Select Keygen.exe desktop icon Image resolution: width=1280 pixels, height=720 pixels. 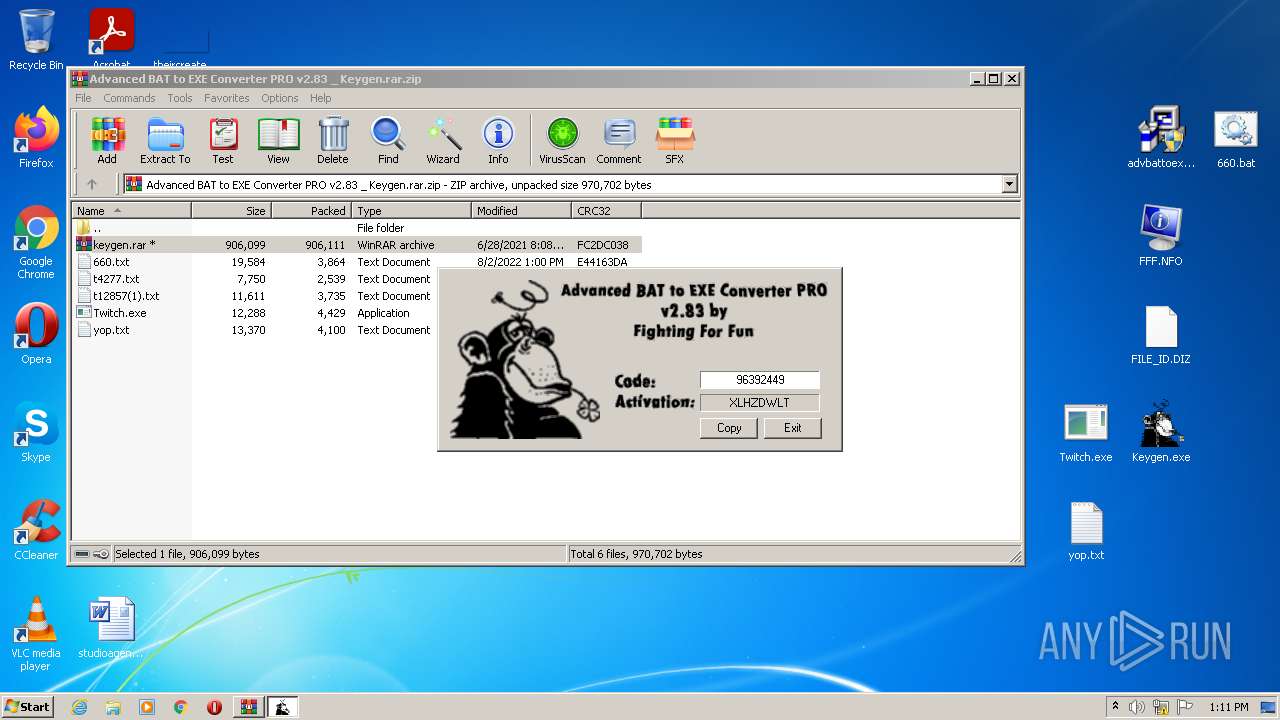coord(1161,432)
